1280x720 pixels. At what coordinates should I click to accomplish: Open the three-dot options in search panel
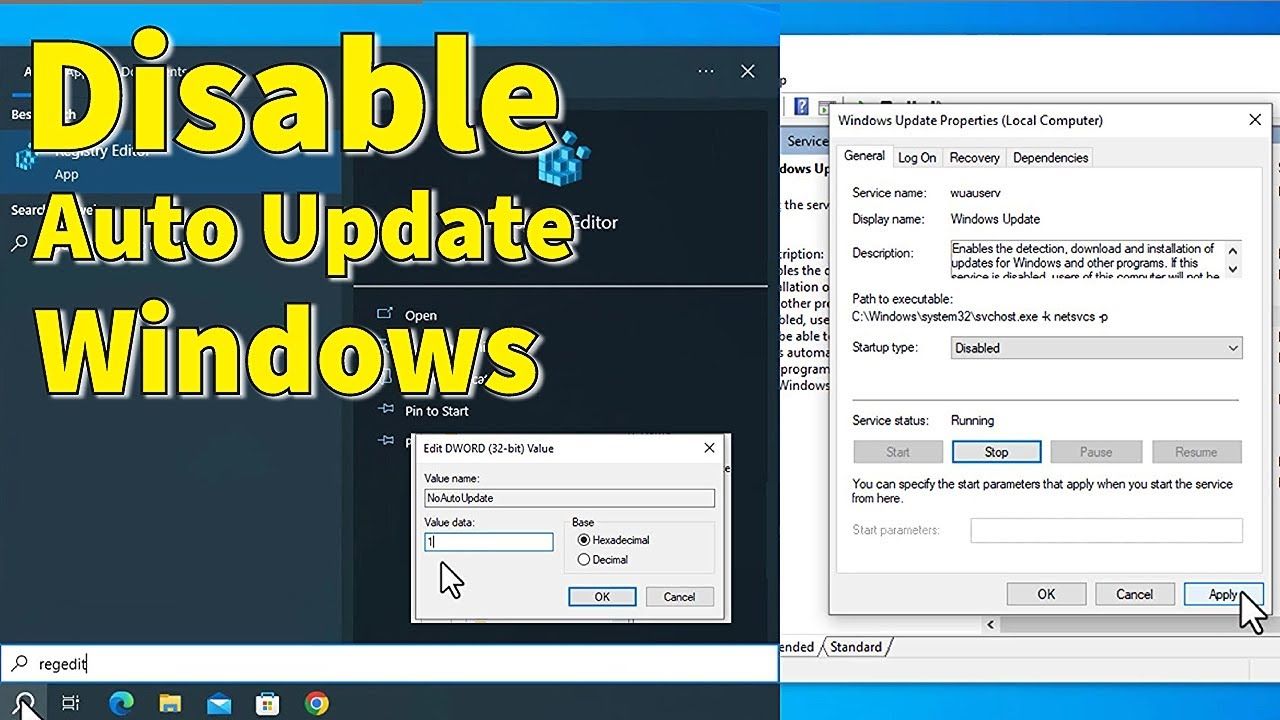coord(706,71)
